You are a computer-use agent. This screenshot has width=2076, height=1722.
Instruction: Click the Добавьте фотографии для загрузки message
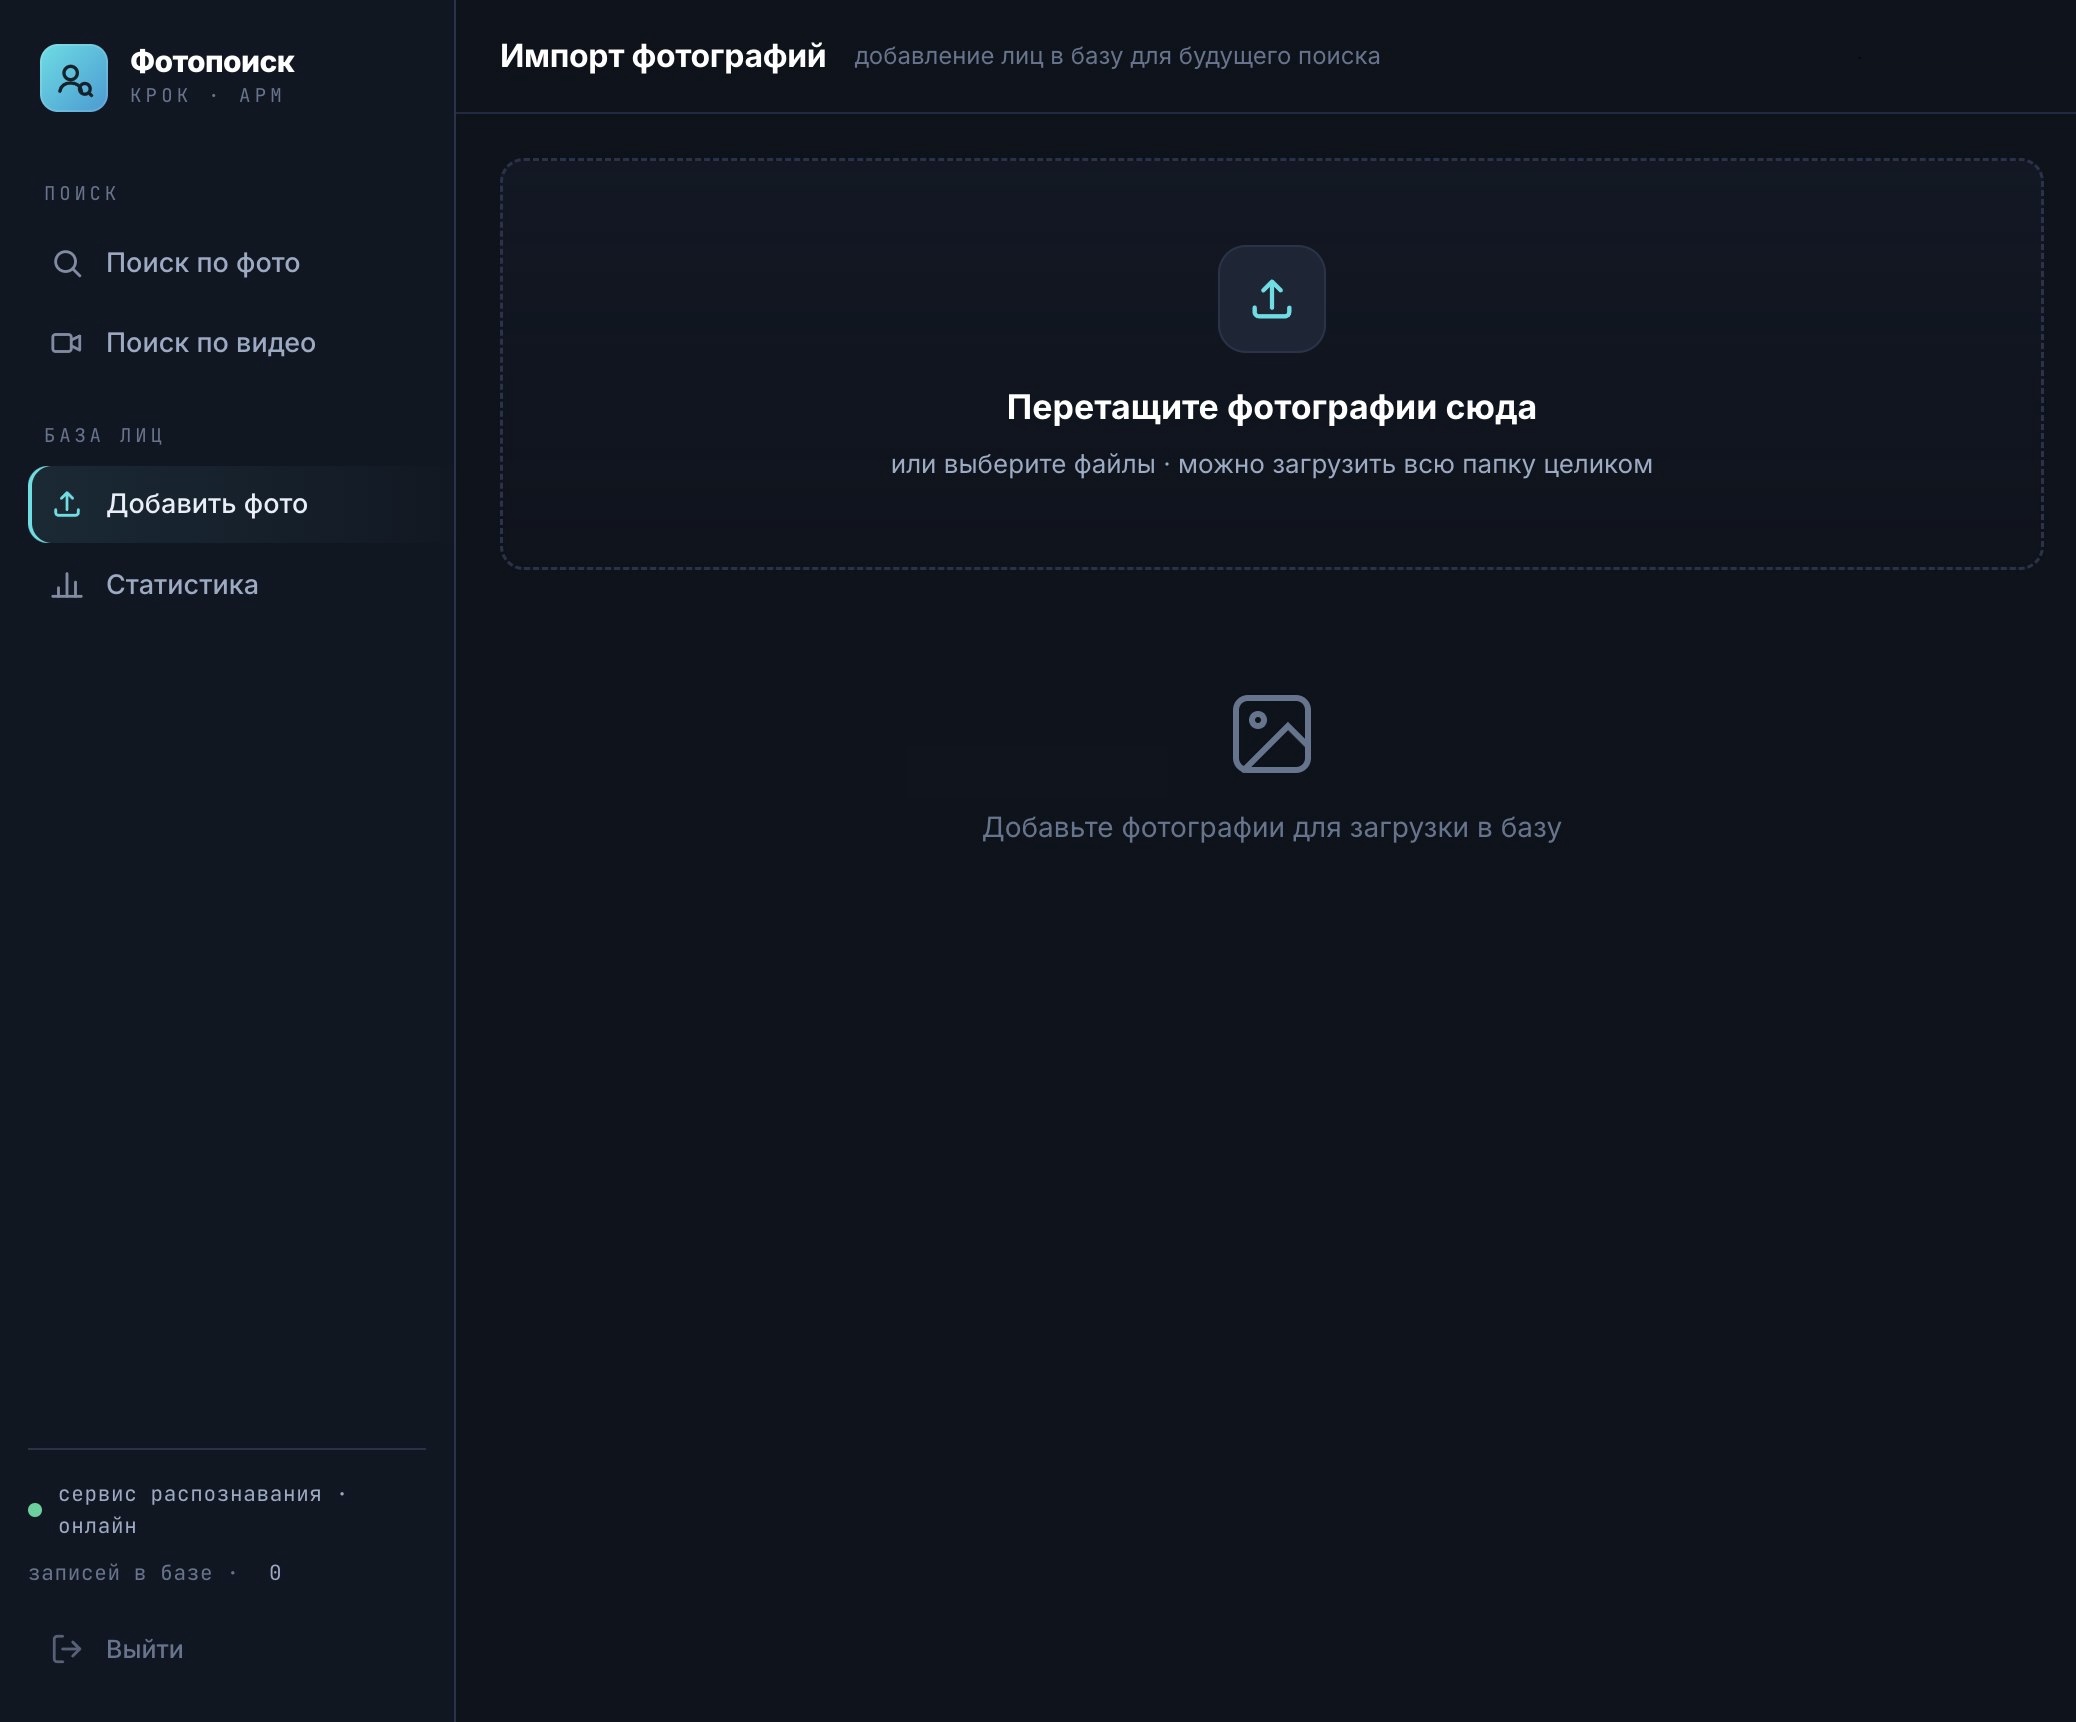pyautogui.click(x=1272, y=828)
